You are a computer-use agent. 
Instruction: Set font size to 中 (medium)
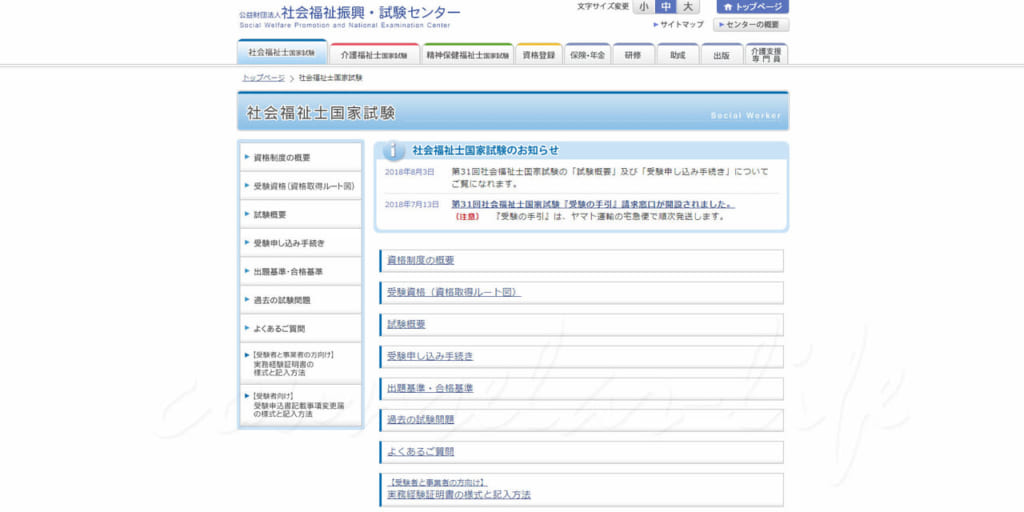665,7
